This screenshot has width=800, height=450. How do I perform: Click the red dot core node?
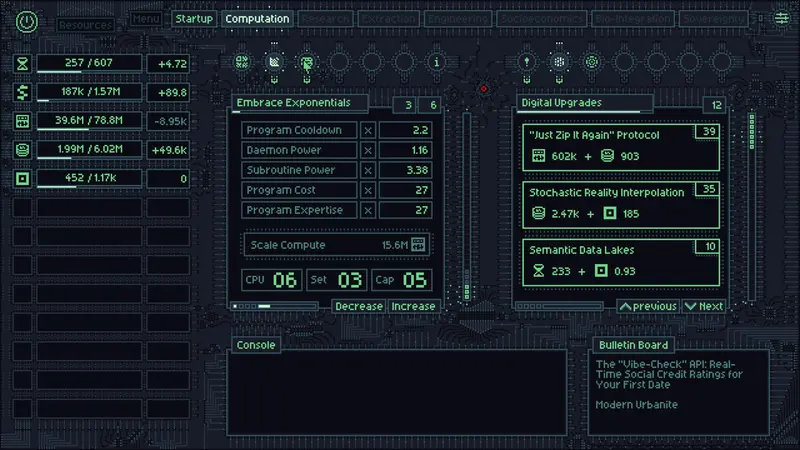pyautogui.click(x=484, y=89)
